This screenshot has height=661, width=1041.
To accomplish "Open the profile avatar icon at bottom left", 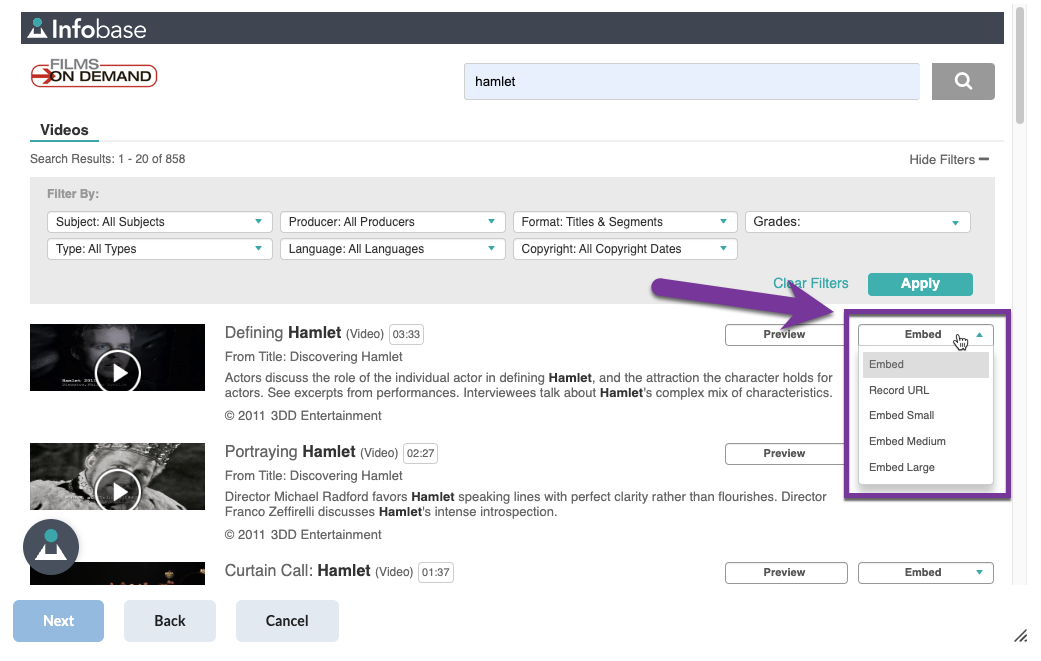I will pyautogui.click(x=50, y=547).
